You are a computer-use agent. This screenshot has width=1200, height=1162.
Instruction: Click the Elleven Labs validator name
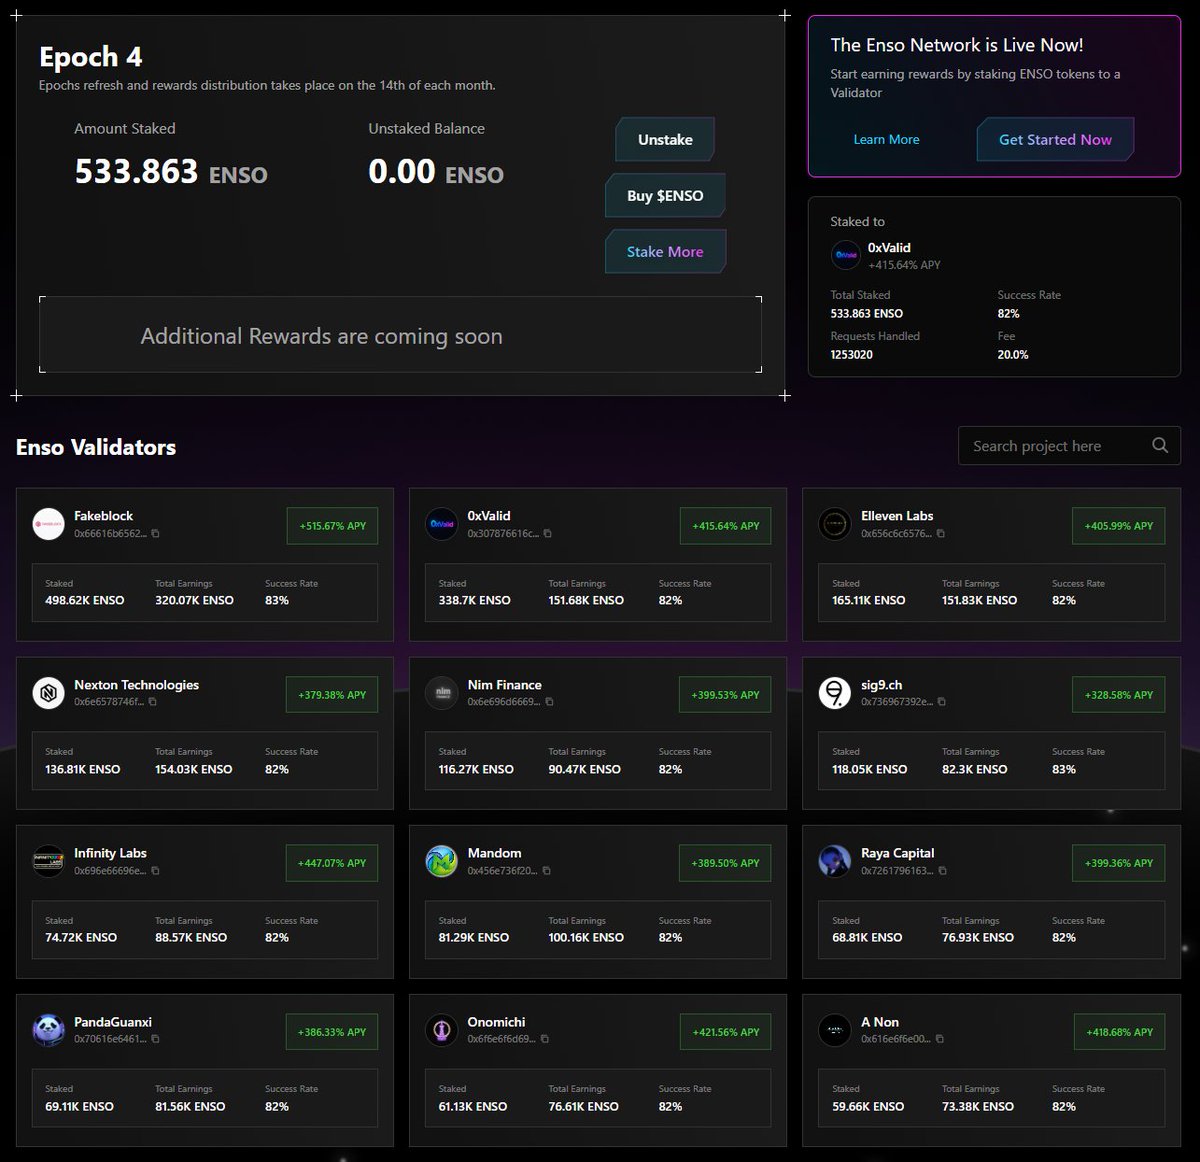pos(897,516)
